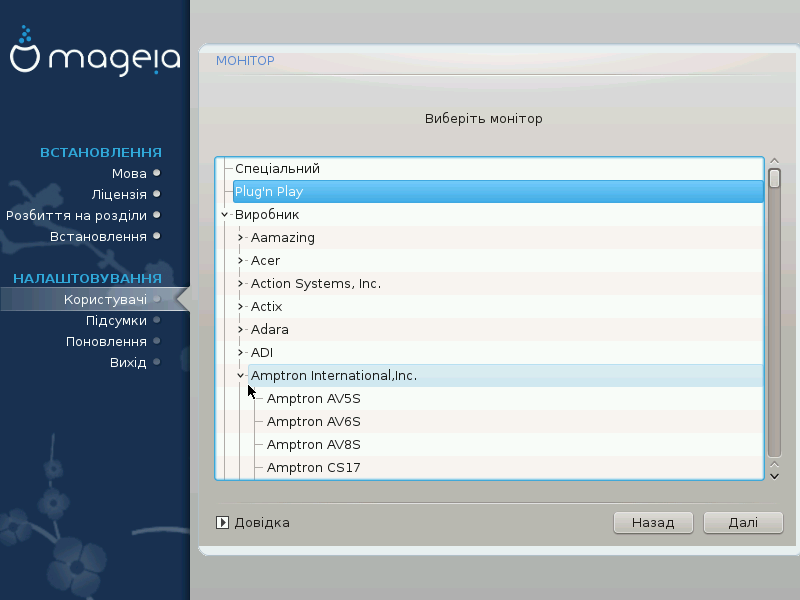The image size is (800, 600).
Task: Click the Довідка help play icon
Action: (222, 522)
